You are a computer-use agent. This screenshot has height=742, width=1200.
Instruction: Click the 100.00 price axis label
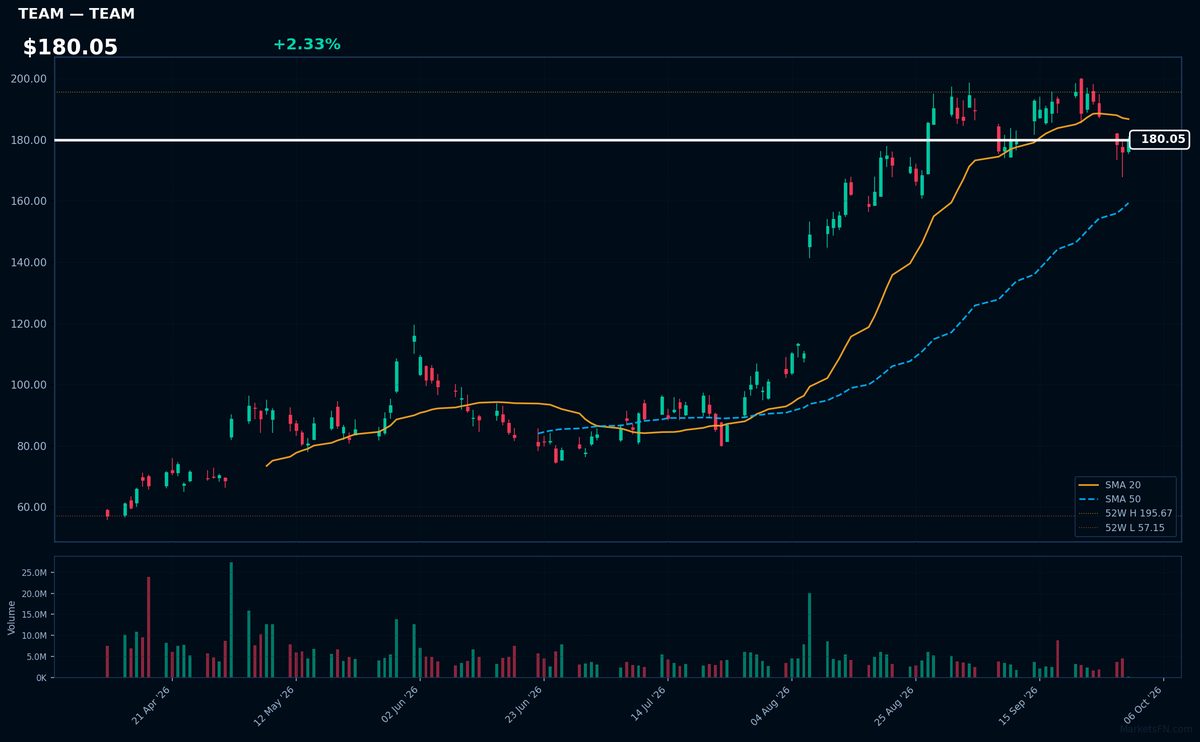point(29,385)
